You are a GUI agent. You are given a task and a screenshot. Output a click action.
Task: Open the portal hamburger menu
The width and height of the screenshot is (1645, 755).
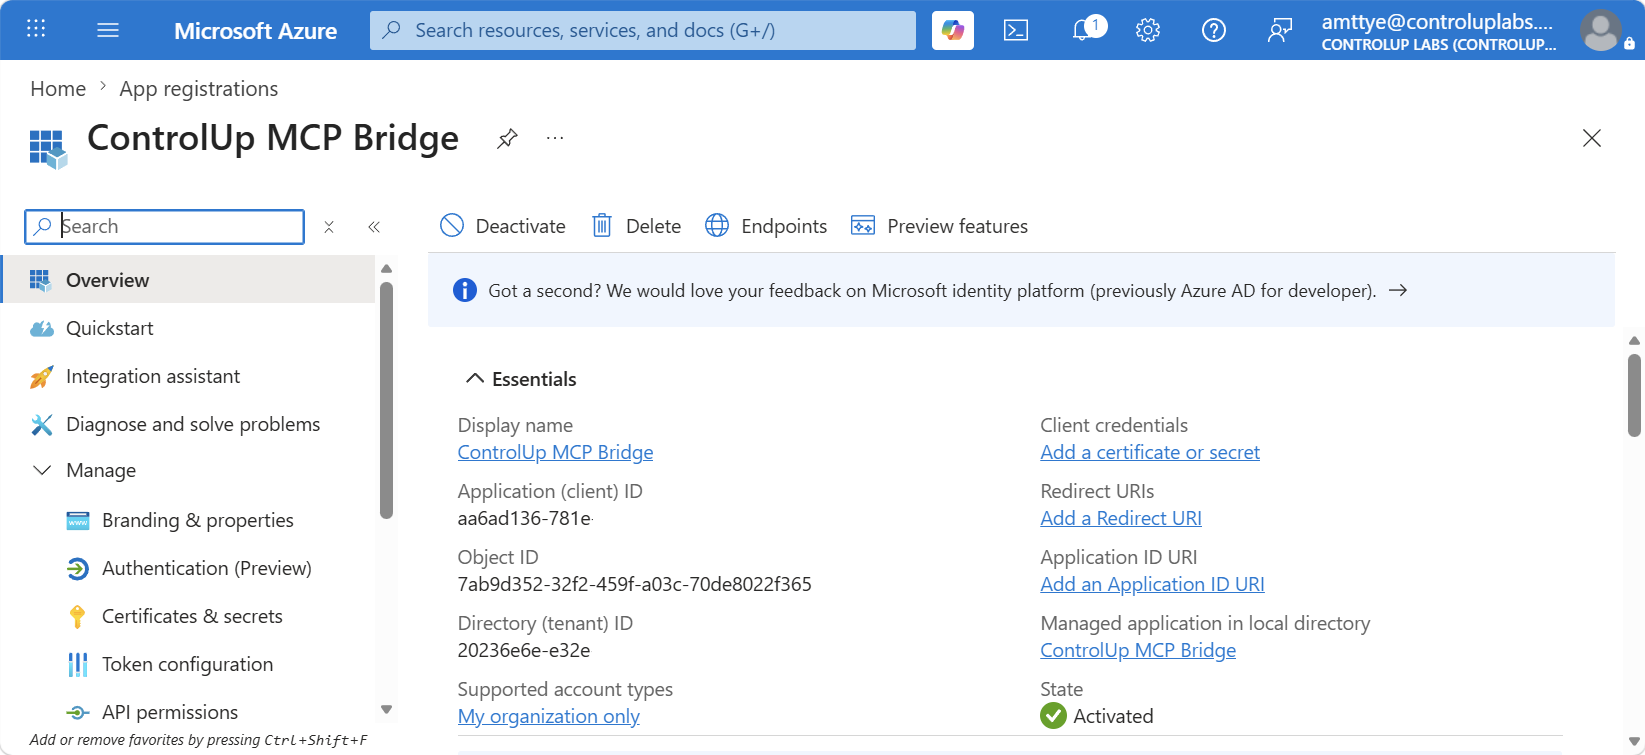108,30
